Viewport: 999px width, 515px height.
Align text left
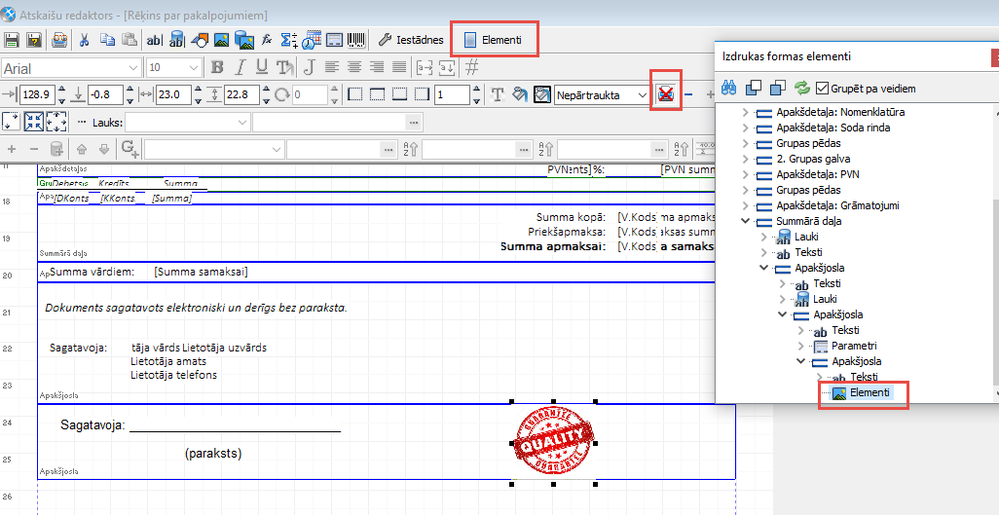point(331,66)
